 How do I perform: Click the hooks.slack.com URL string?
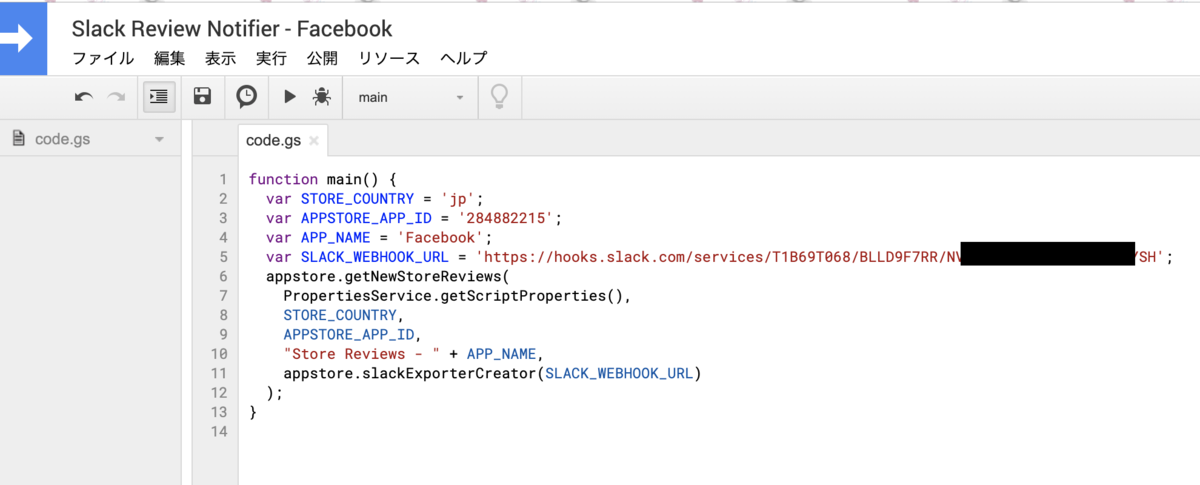coord(820,256)
